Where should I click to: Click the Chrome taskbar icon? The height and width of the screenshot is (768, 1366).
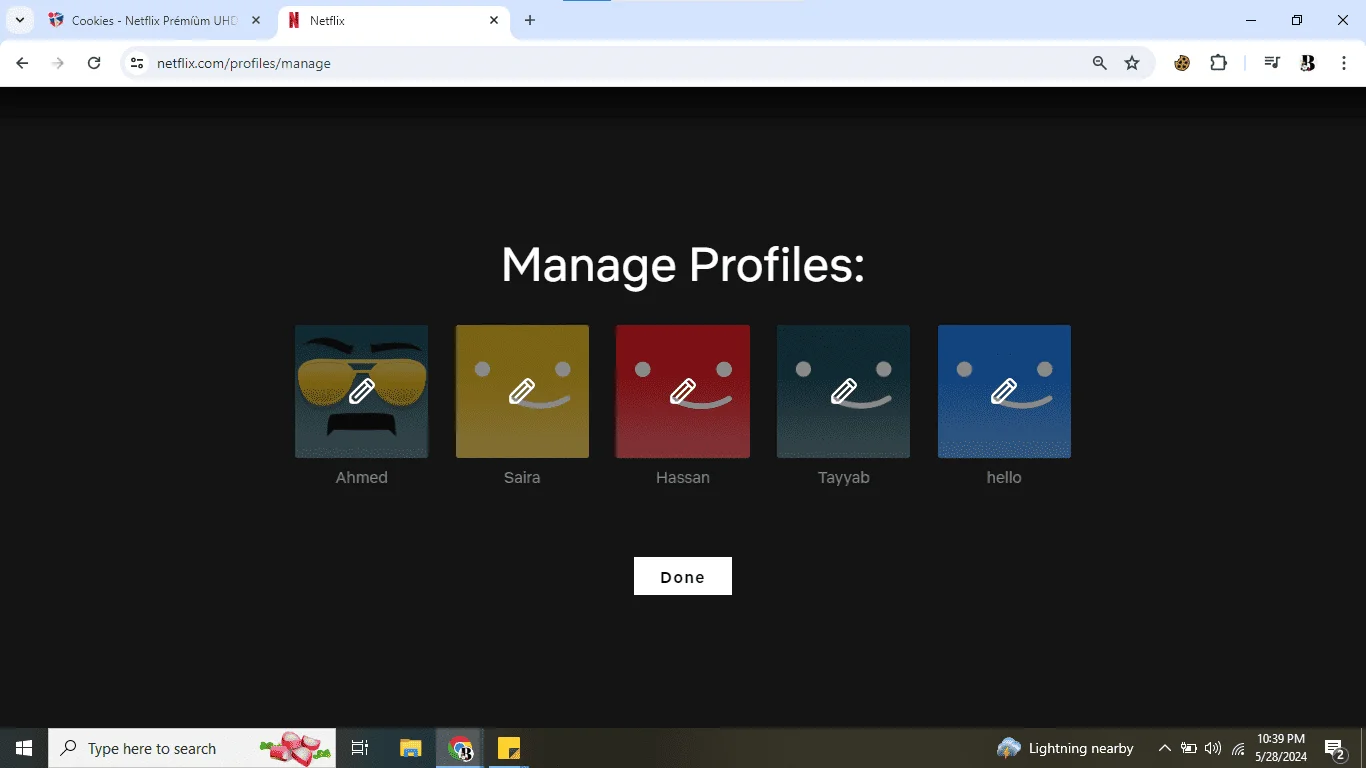coord(460,748)
